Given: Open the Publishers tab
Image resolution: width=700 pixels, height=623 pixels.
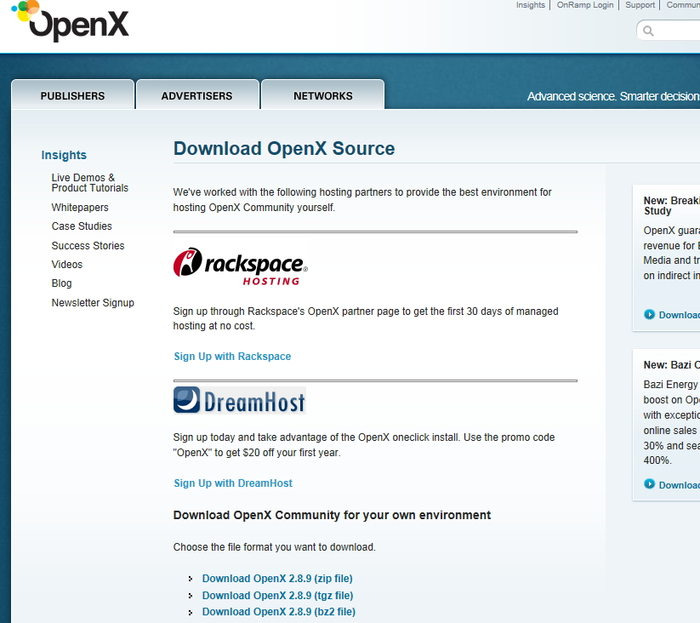Looking at the screenshot, I should [72, 96].
